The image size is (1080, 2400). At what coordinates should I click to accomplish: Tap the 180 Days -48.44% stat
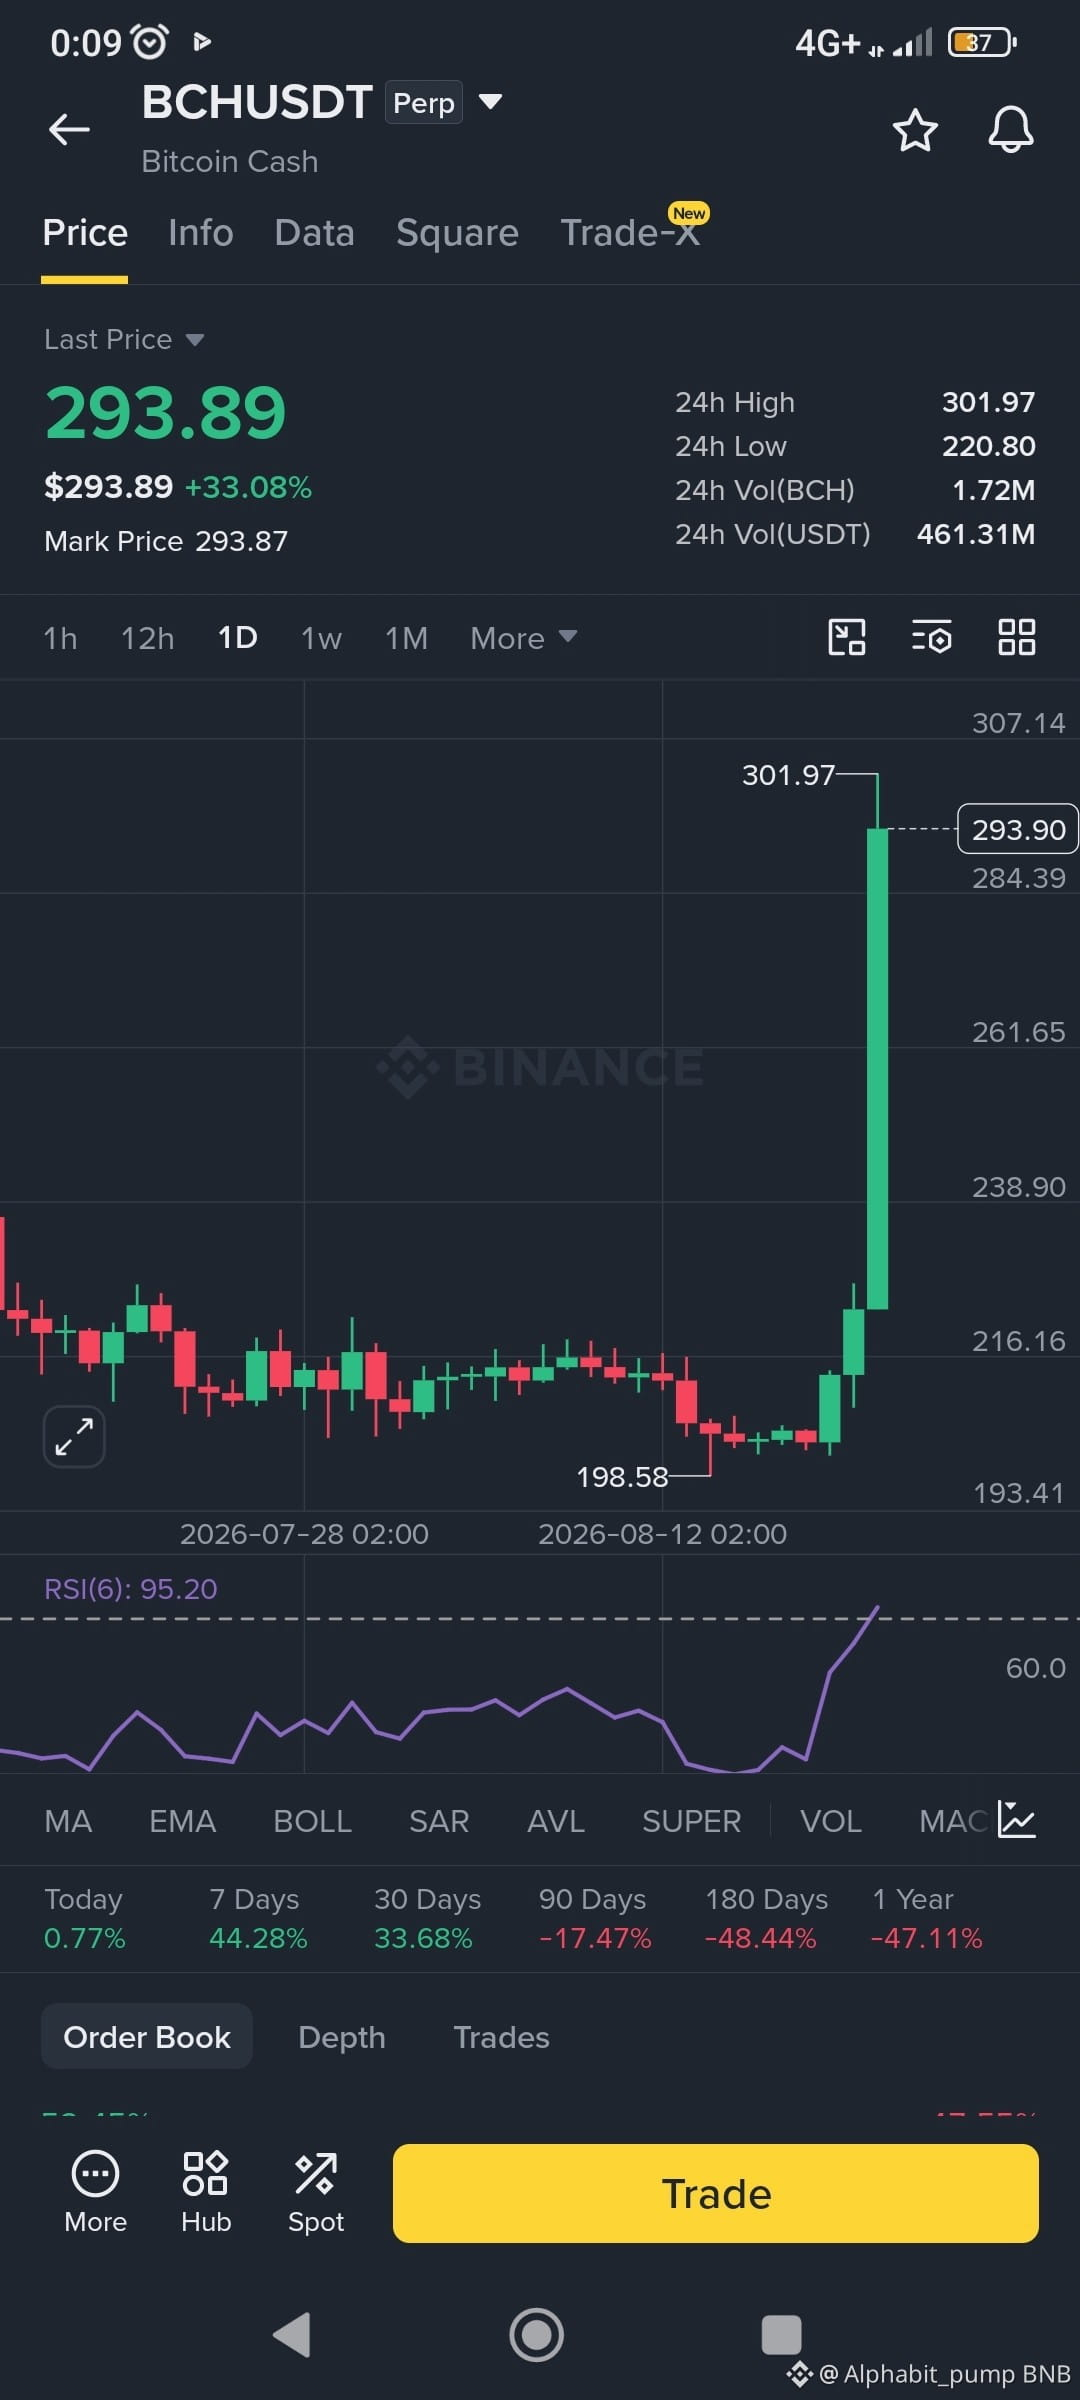click(x=766, y=1918)
